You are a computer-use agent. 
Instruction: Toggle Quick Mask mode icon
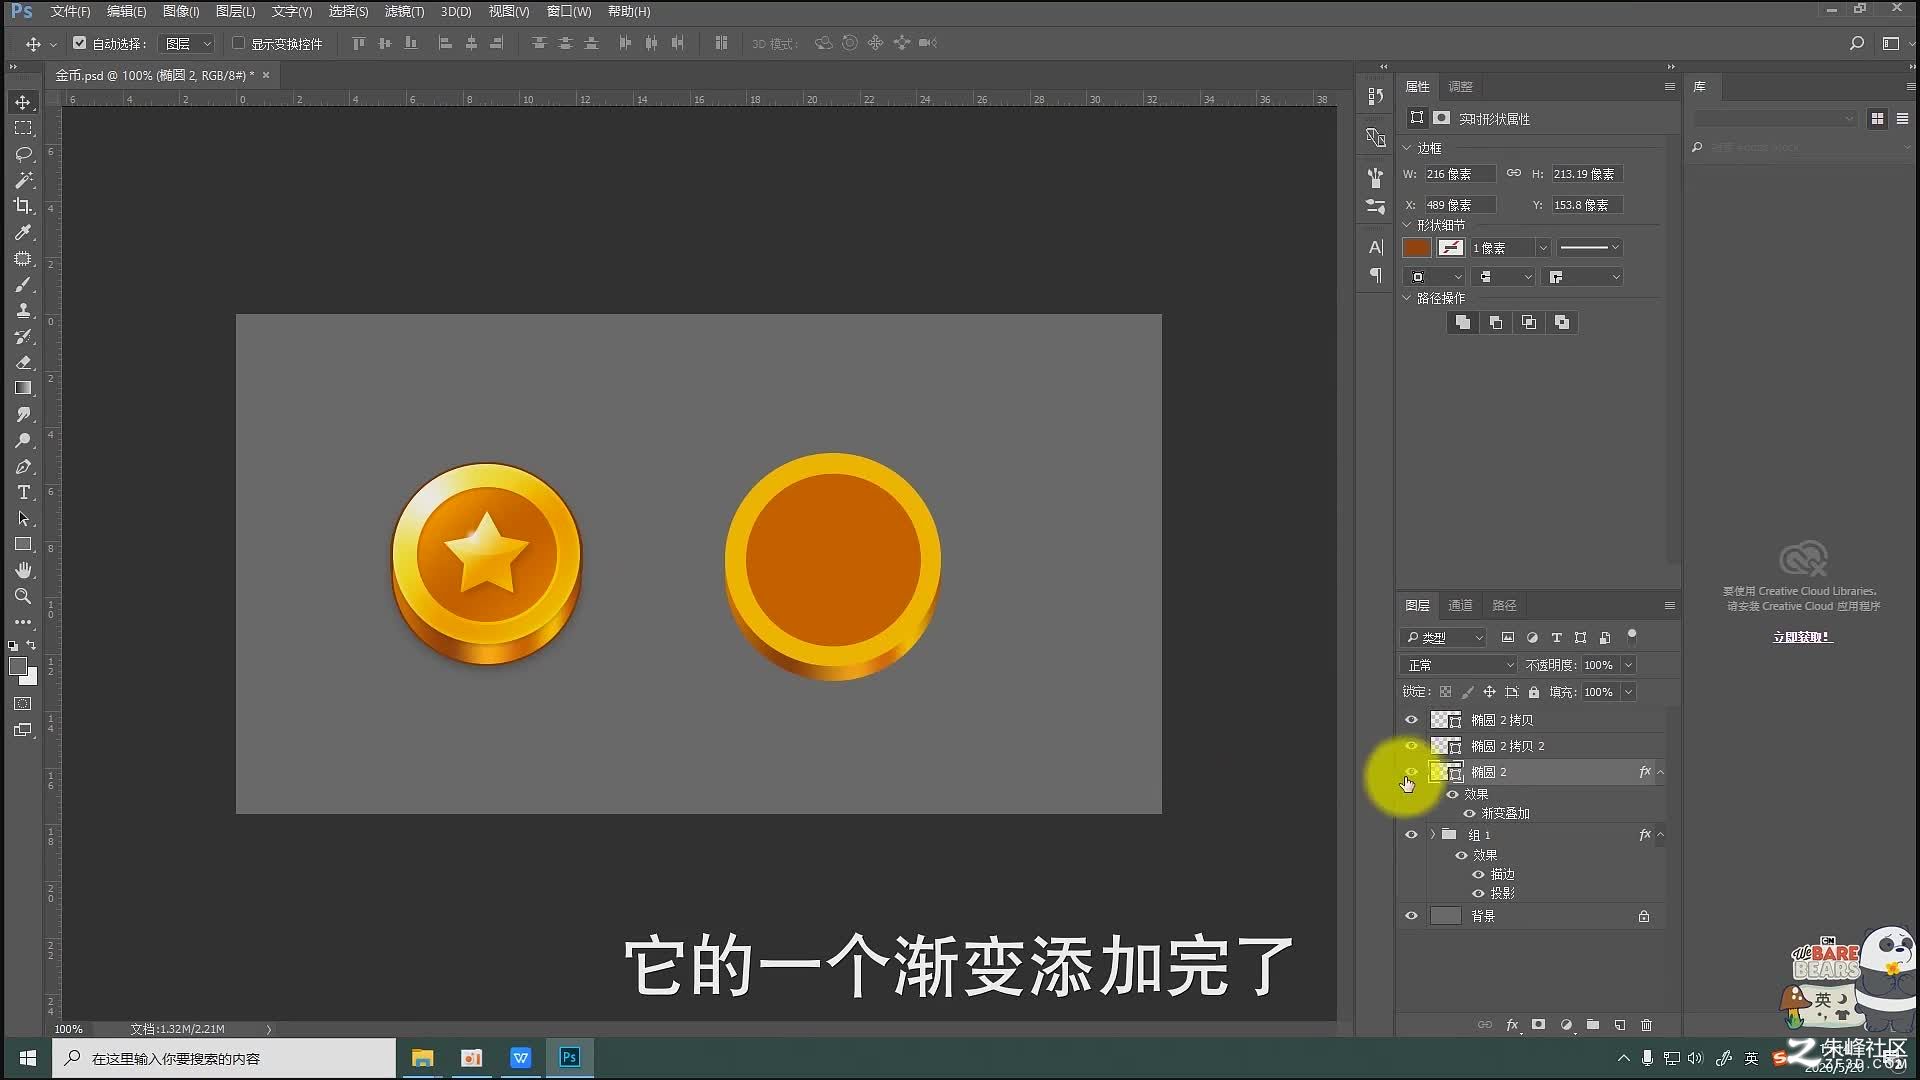(x=23, y=704)
